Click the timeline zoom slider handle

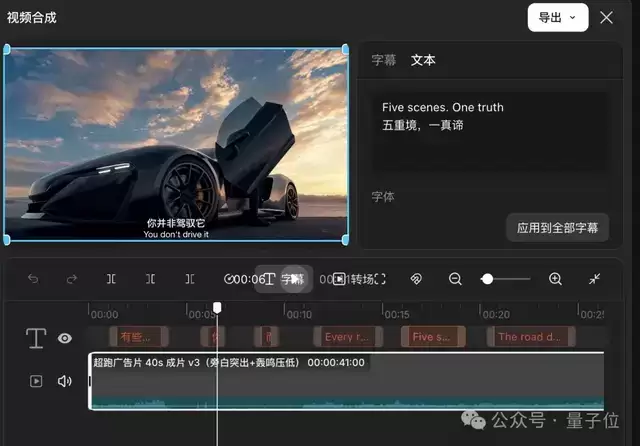[487, 279]
